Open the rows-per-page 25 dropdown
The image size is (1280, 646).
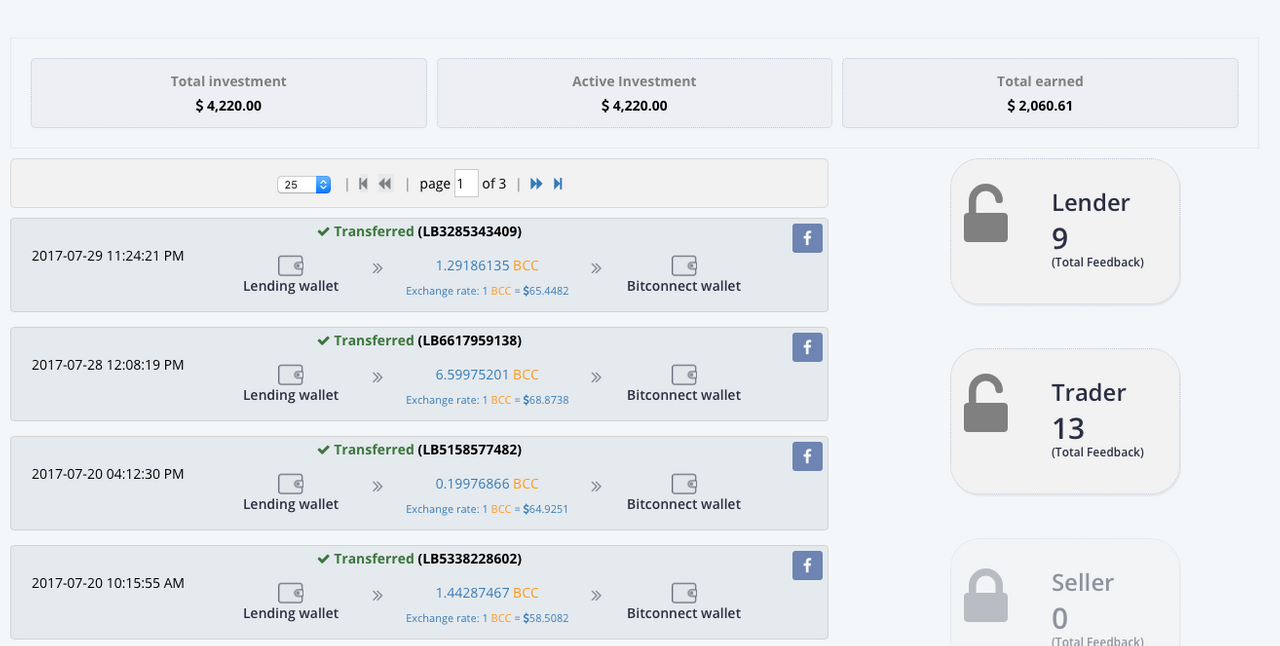pyautogui.click(x=304, y=184)
